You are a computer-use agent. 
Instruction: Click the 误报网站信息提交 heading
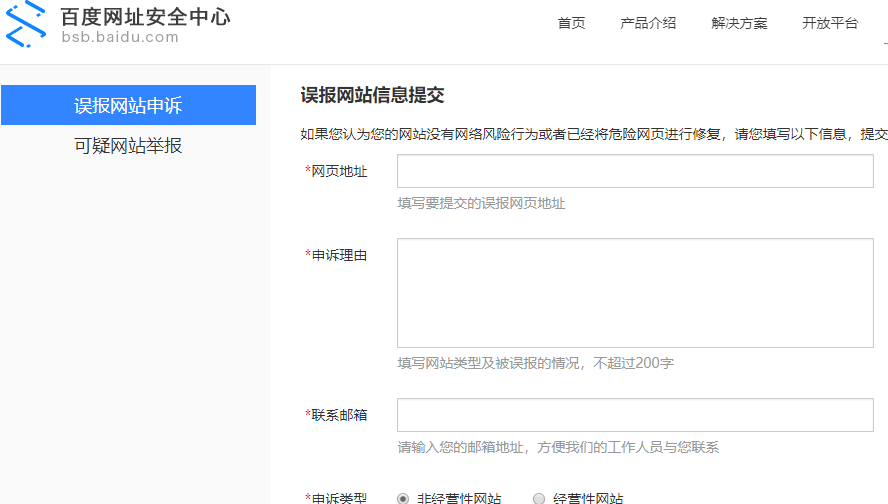click(372, 96)
